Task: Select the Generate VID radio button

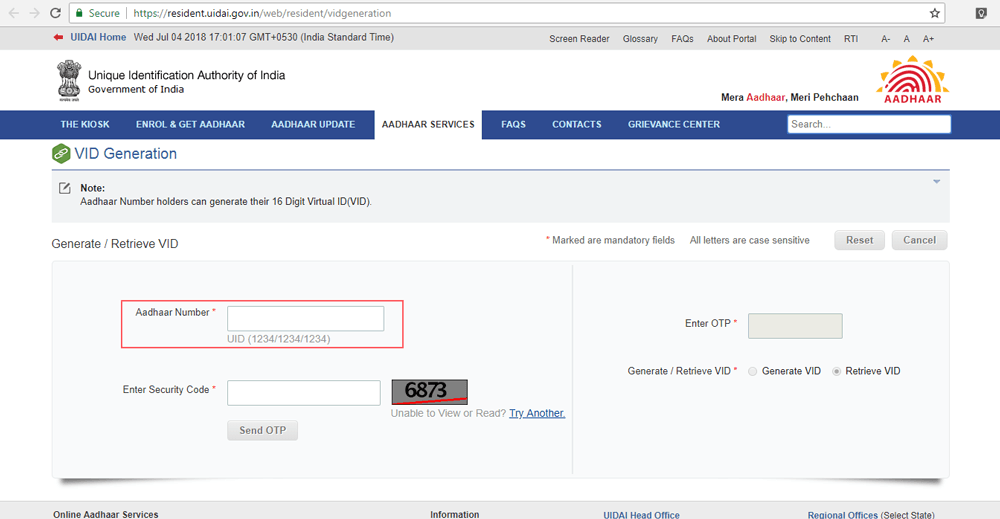Action: (753, 371)
